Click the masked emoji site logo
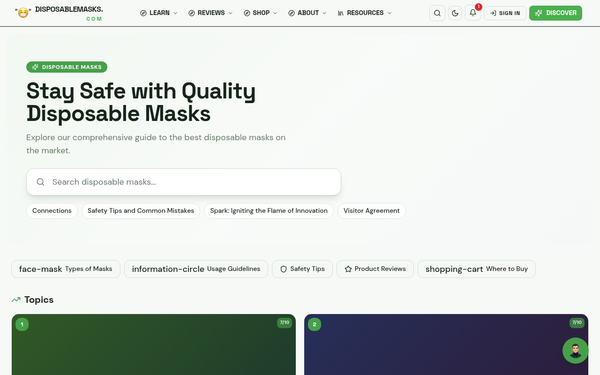Screen dimensions: 600x375 (x=23, y=13)
